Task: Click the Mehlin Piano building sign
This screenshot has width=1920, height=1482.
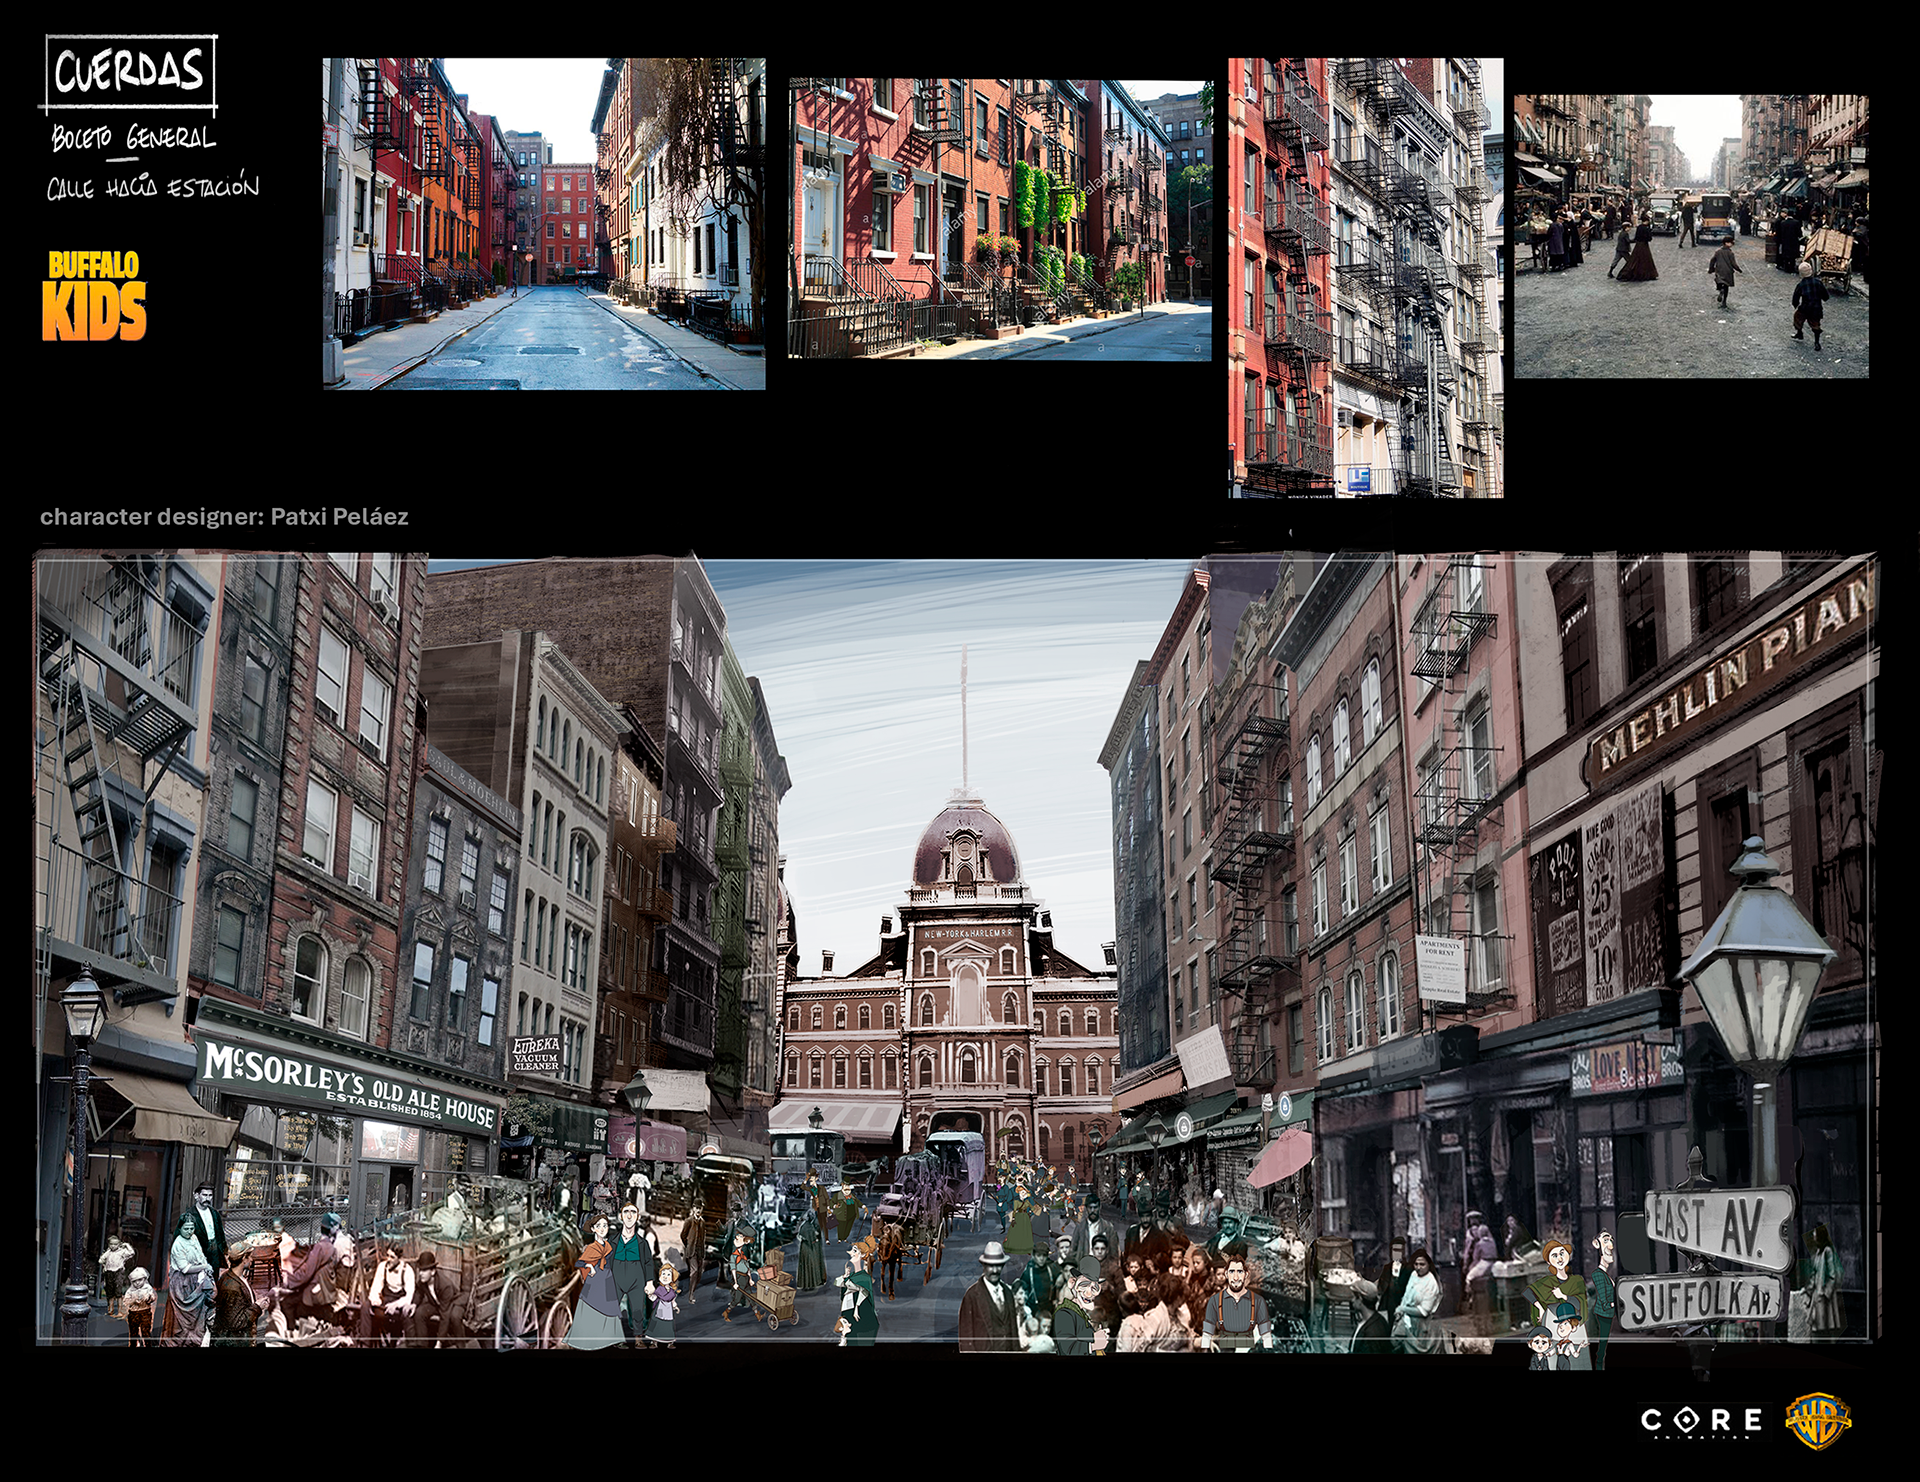Action: 1730,678
